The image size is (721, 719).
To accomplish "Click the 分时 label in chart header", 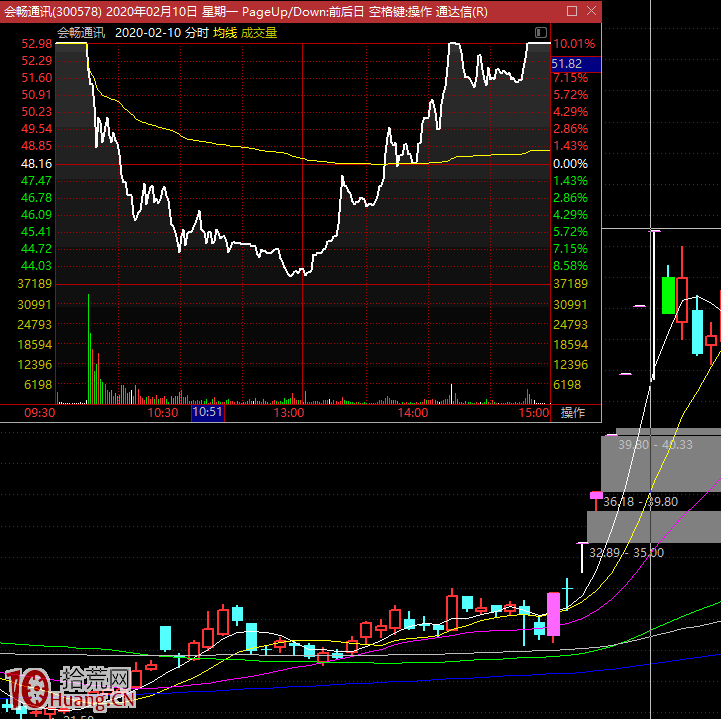I will 197,33.
